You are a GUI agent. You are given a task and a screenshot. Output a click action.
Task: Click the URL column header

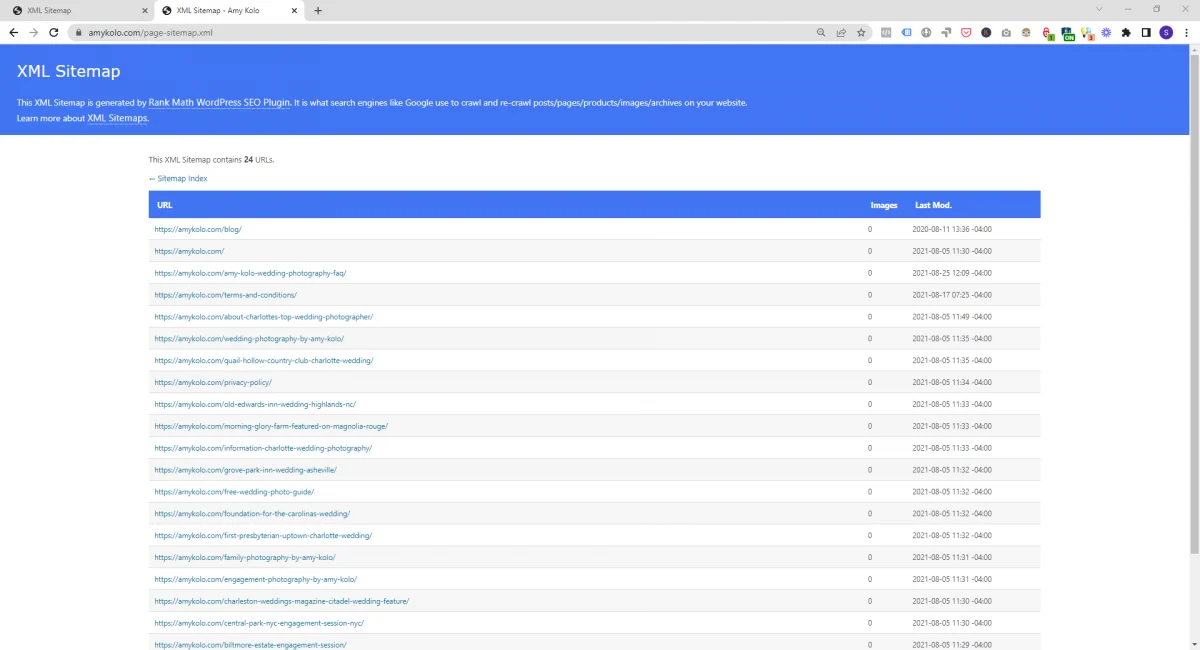click(x=165, y=205)
